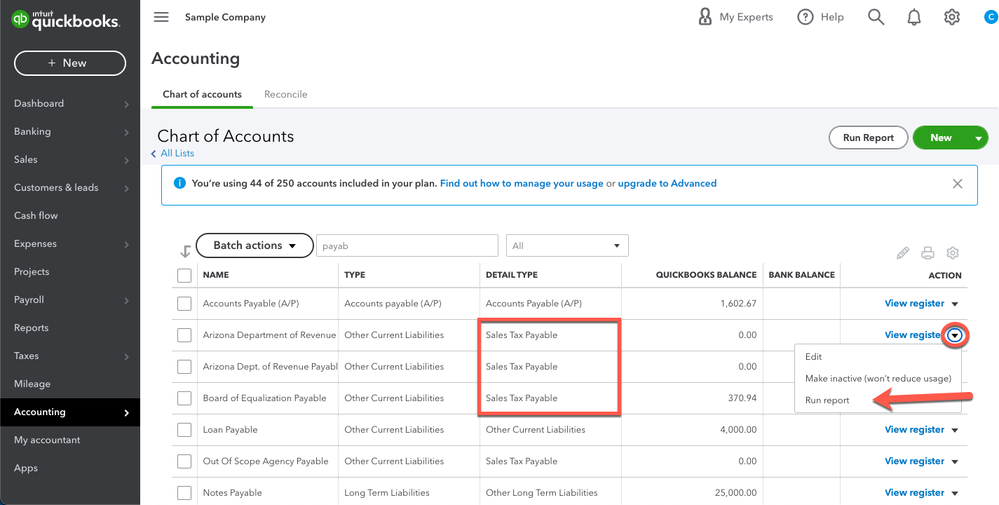Click the green New account button
Screen dimensions: 999x505
tap(941, 138)
